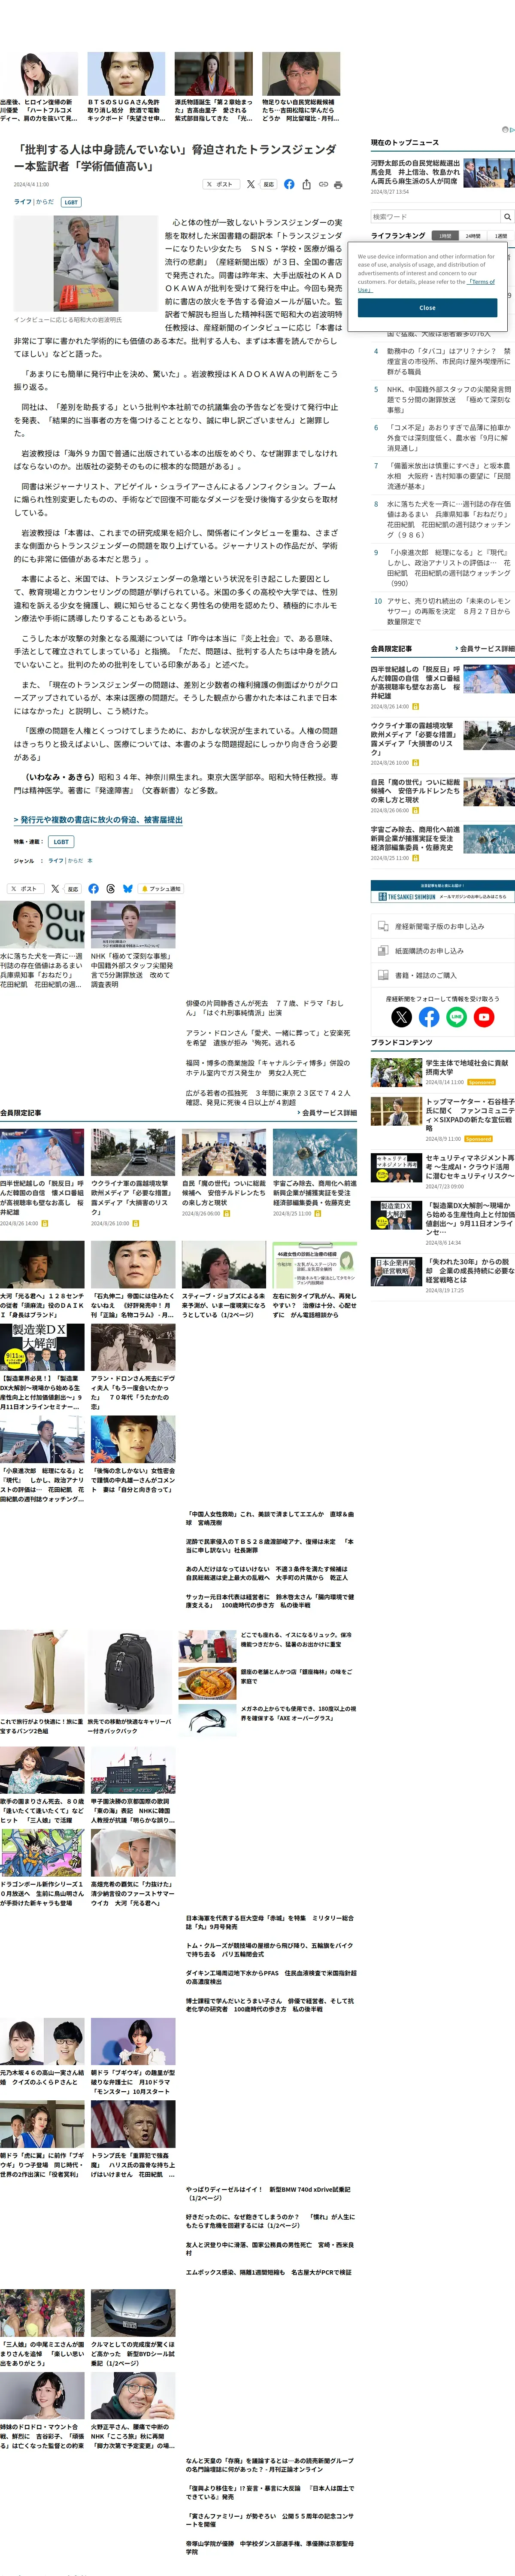Open the beige pants product thumbnail
515x2576 pixels.
point(42,1671)
